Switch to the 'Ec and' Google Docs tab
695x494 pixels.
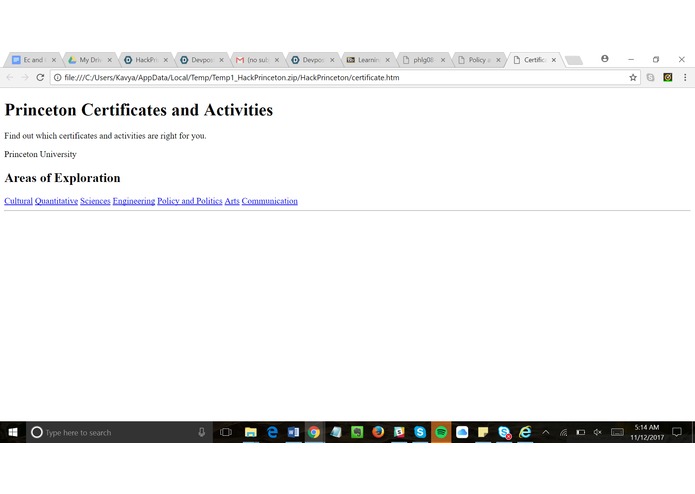(33, 60)
